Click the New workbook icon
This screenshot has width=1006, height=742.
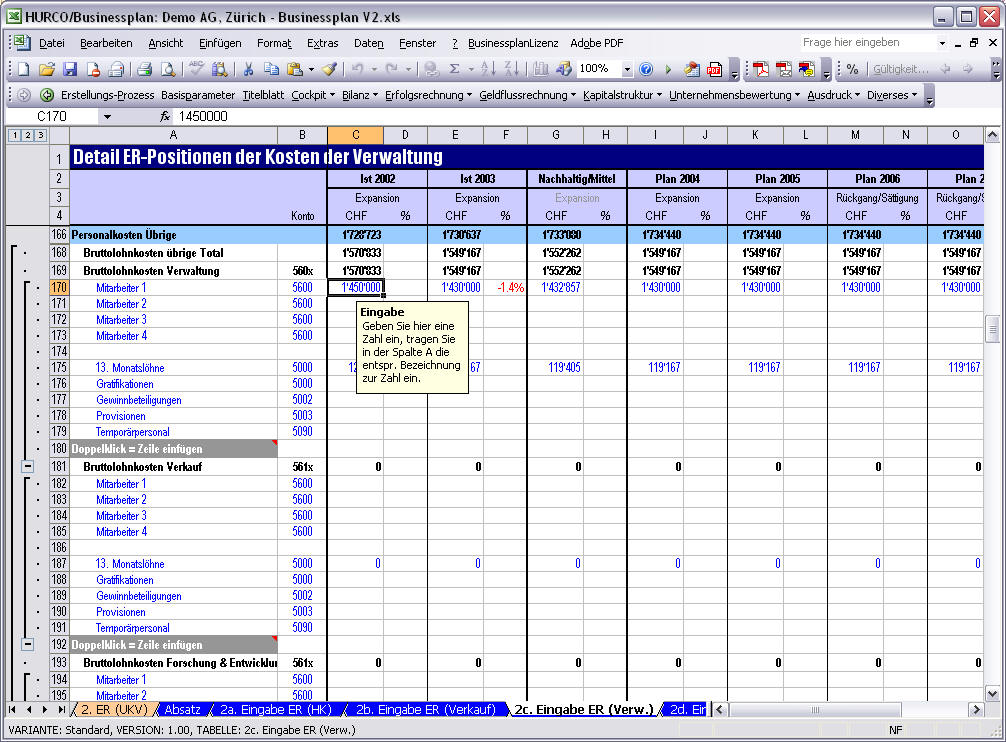(24, 69)
